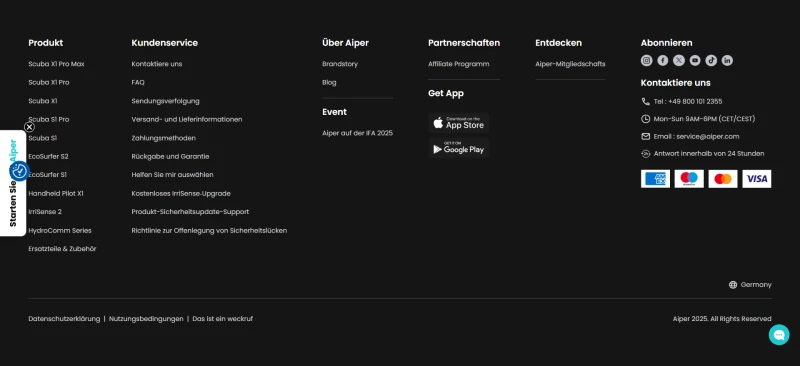The width and height of the screenshot is (800, 366).
Task: Open Sendungsverfolgung
Action: pyautogui.click(x=165, y=101)
